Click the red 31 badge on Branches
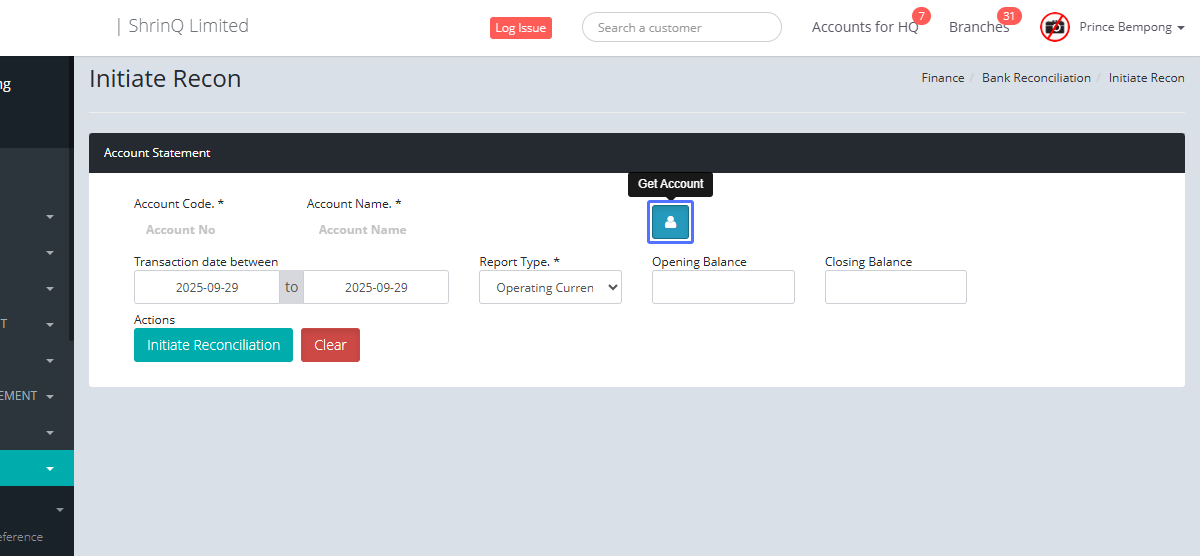 click(1008, 16)
